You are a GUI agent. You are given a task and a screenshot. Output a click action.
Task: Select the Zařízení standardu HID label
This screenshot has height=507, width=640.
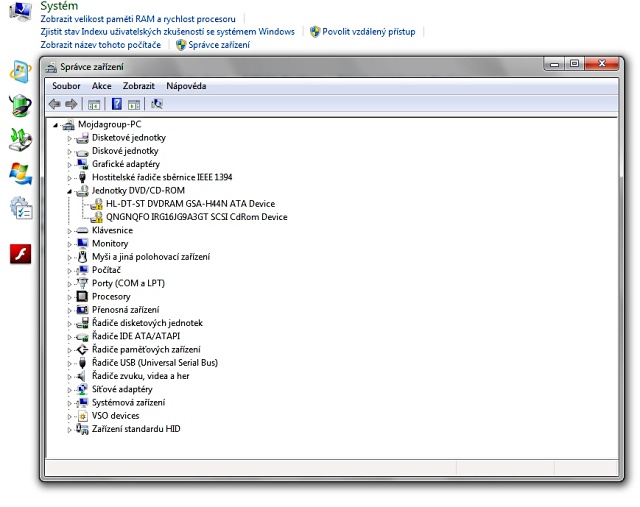pyautogui.click(x=136, y=429)
